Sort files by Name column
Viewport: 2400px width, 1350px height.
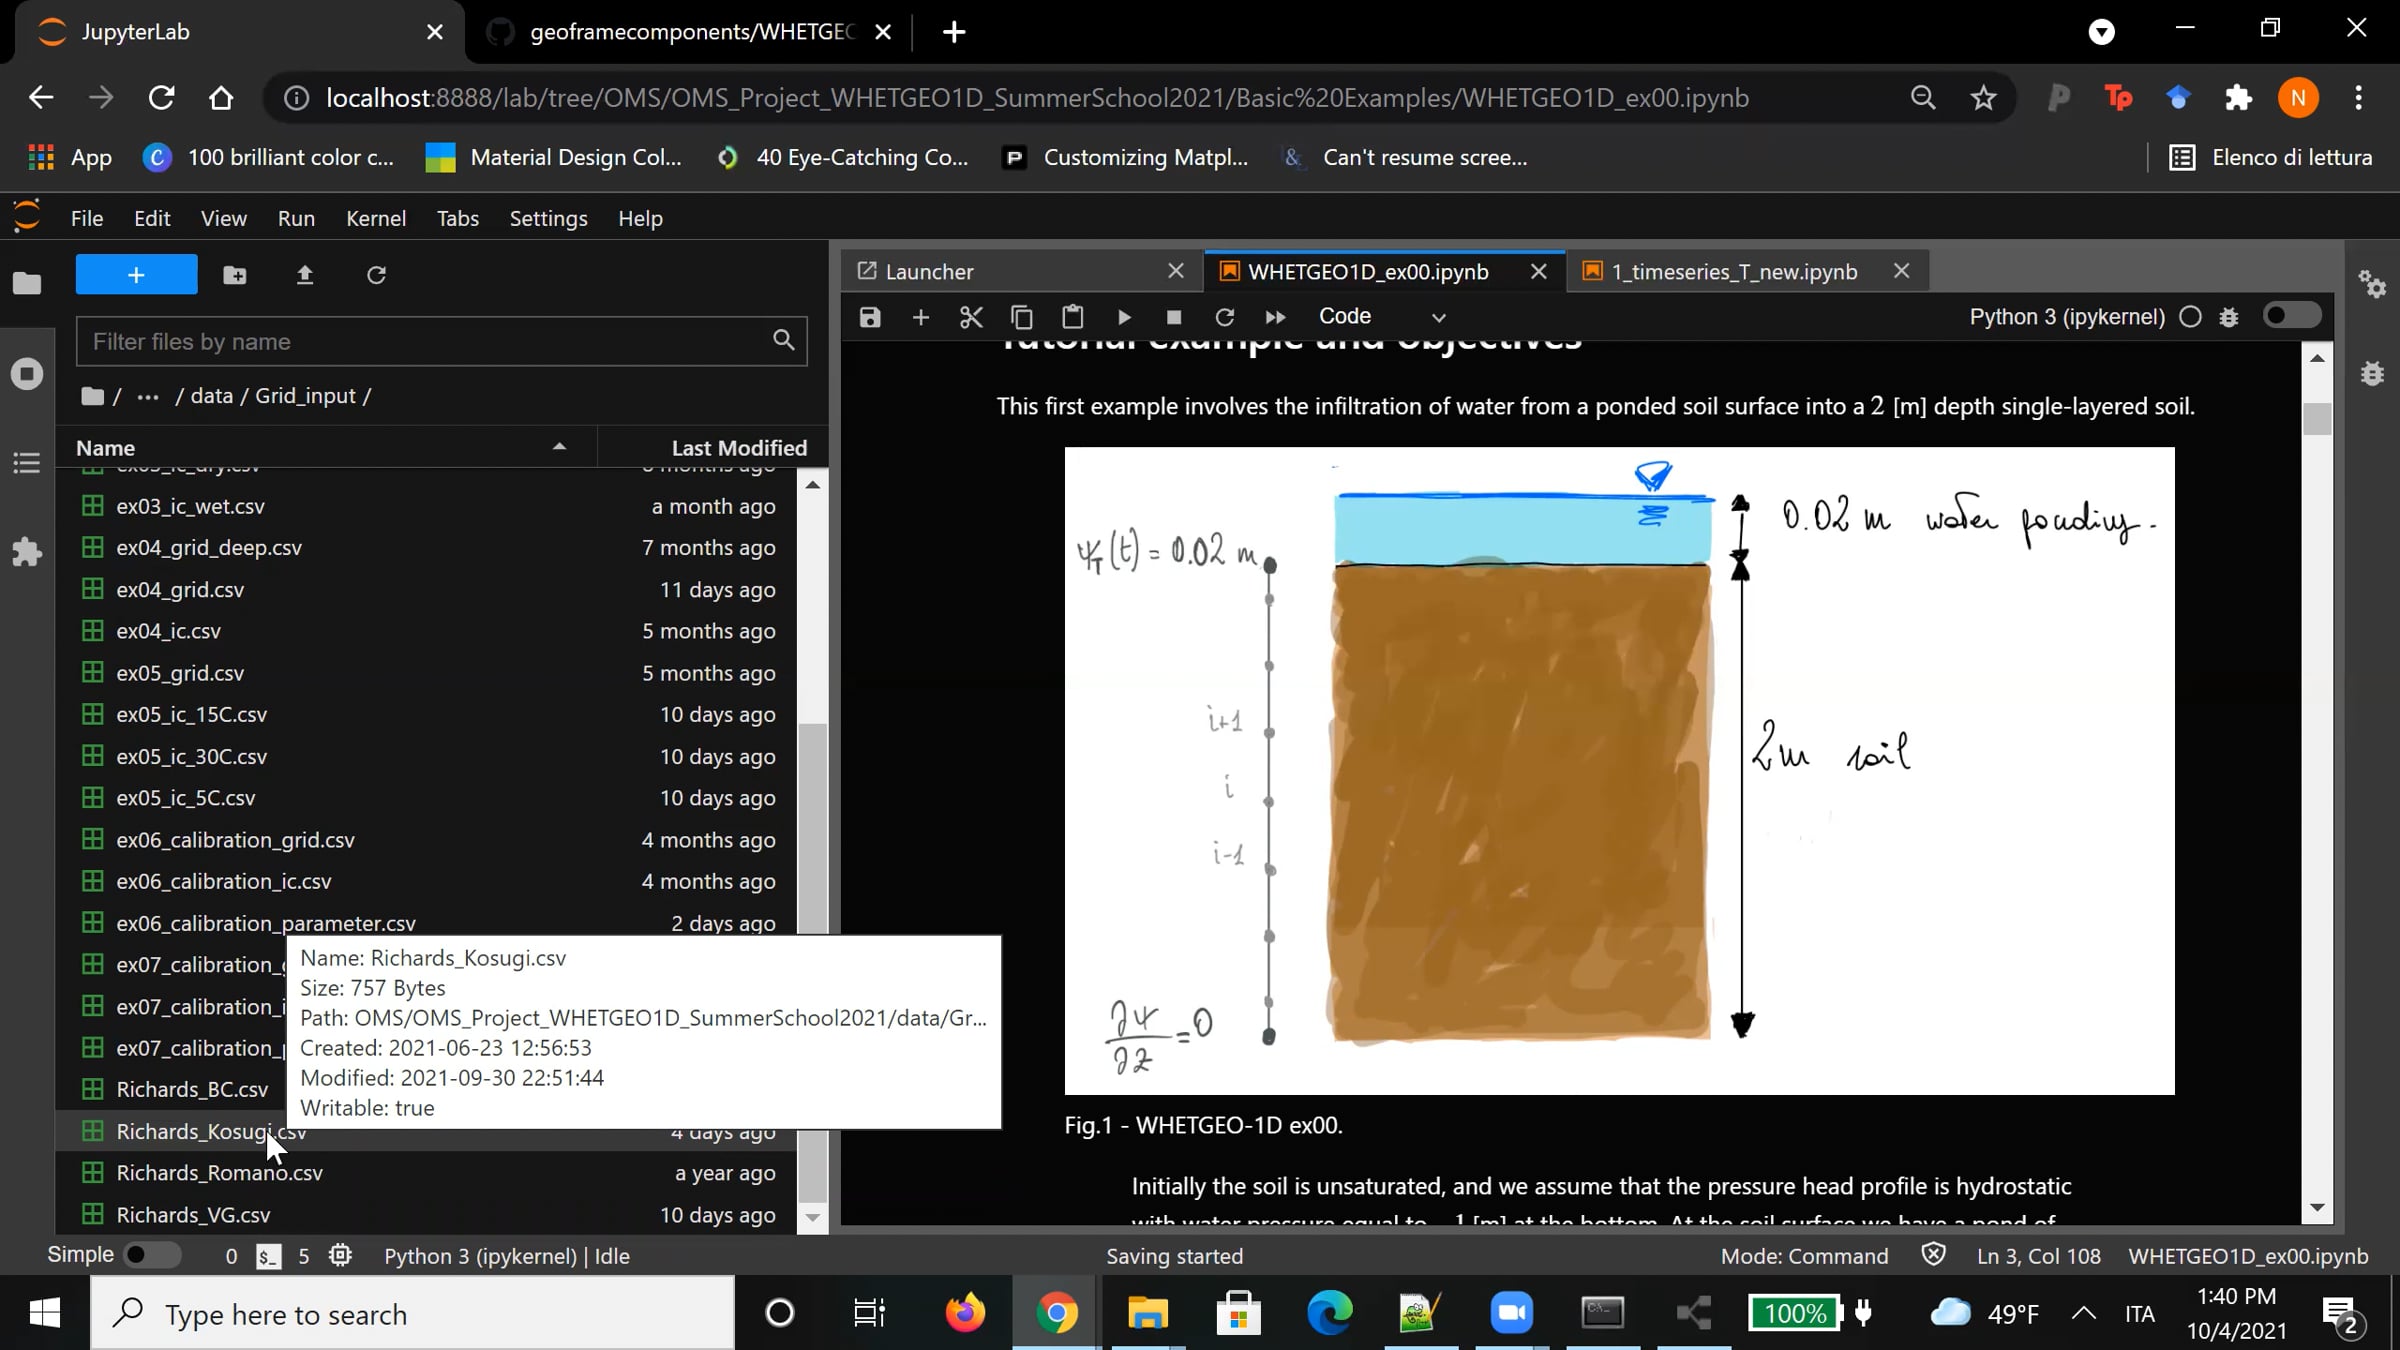coord(326,448)
